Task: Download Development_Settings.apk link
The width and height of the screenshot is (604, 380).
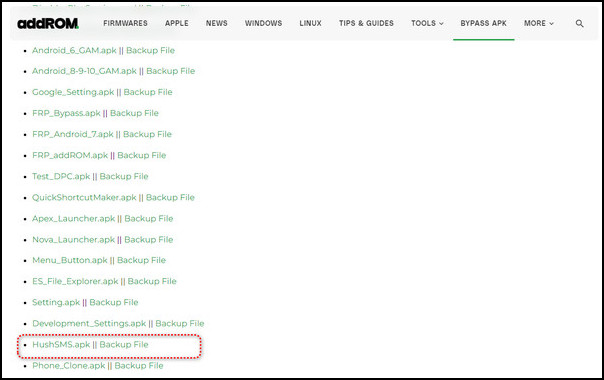Action: click(x=89, y=324)
